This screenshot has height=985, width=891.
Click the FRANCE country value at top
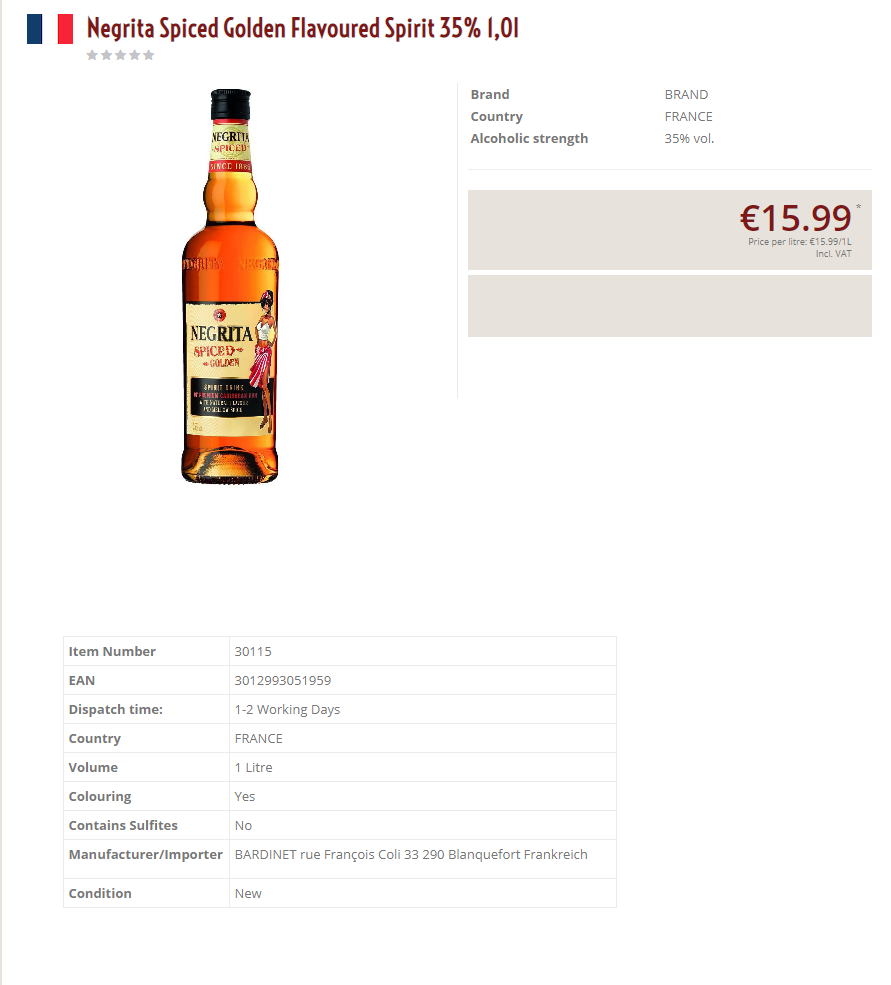pos(689,116)
